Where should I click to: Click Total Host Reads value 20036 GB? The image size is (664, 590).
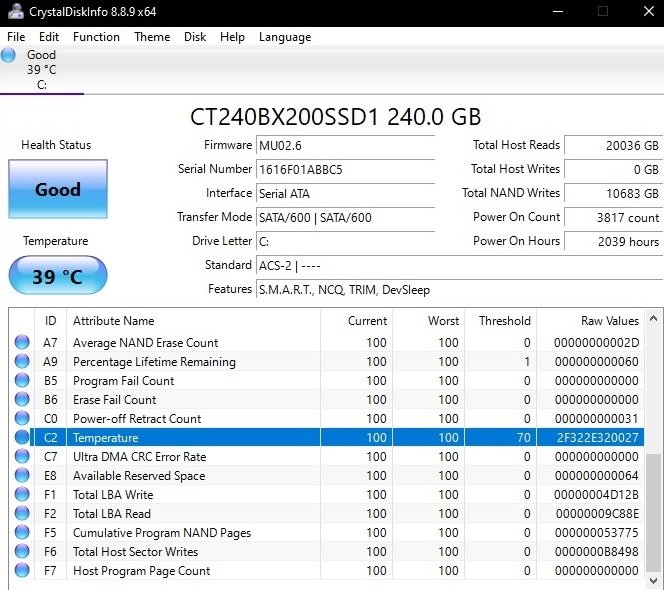(x=614, y=146)
